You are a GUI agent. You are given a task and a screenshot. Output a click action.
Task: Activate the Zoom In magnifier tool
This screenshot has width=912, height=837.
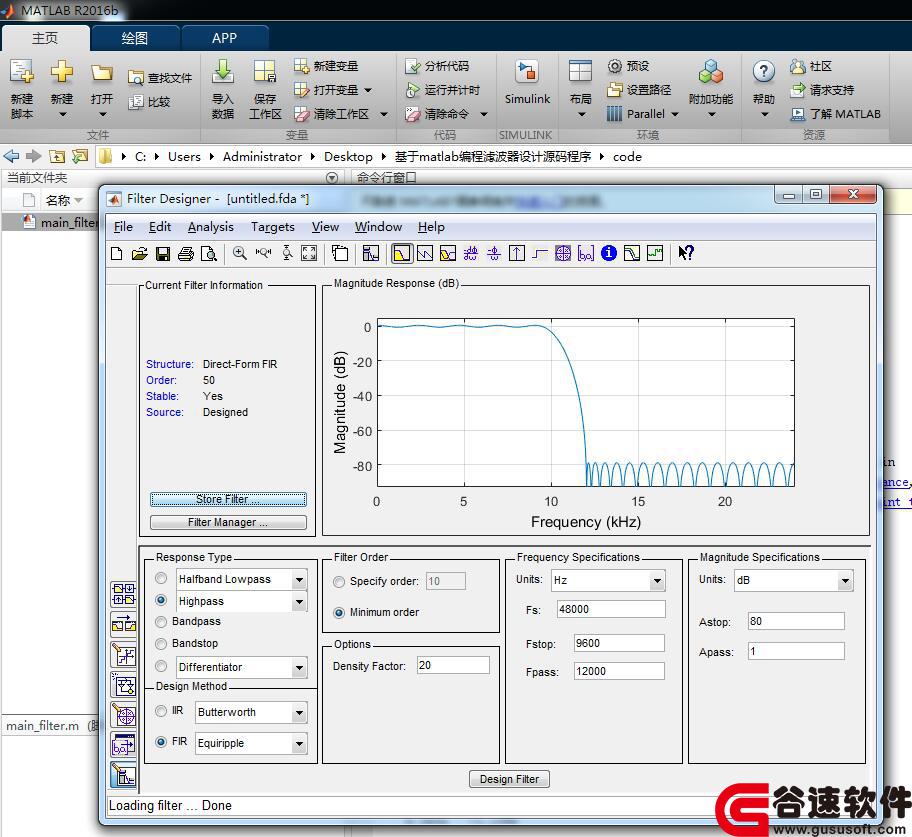coord(240,253)
